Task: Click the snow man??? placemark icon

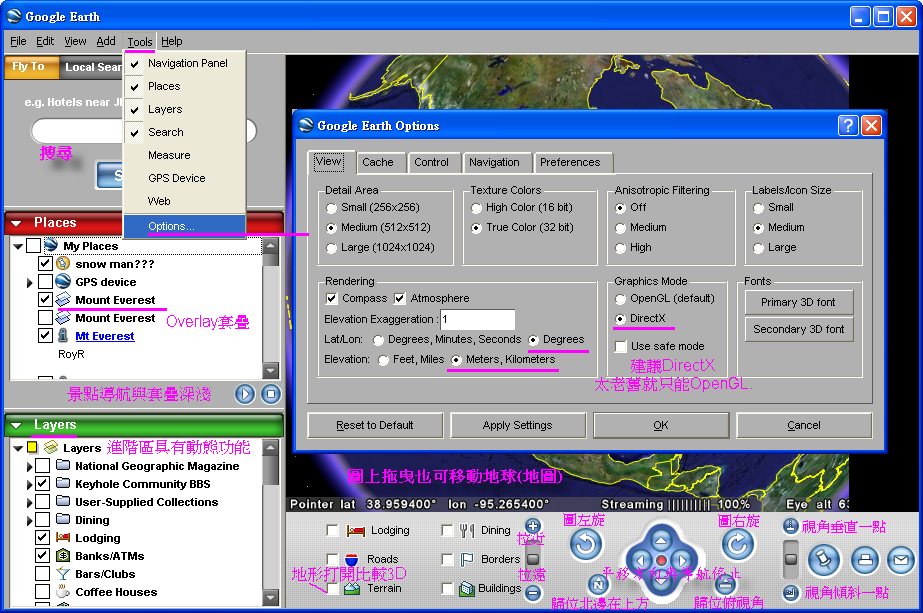Action: coord(63,263)
